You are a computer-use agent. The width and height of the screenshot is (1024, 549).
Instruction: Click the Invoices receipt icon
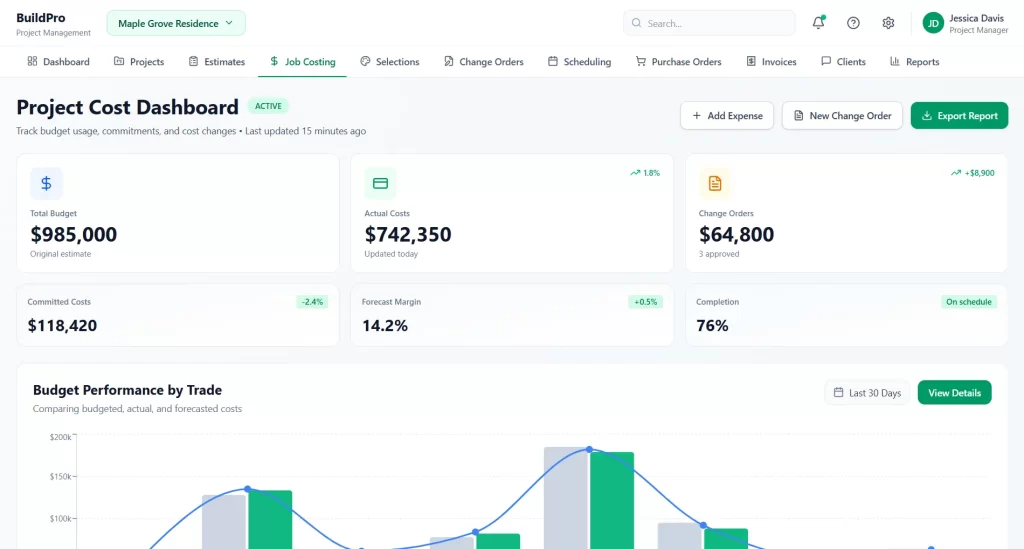click(x=751, y=61)
